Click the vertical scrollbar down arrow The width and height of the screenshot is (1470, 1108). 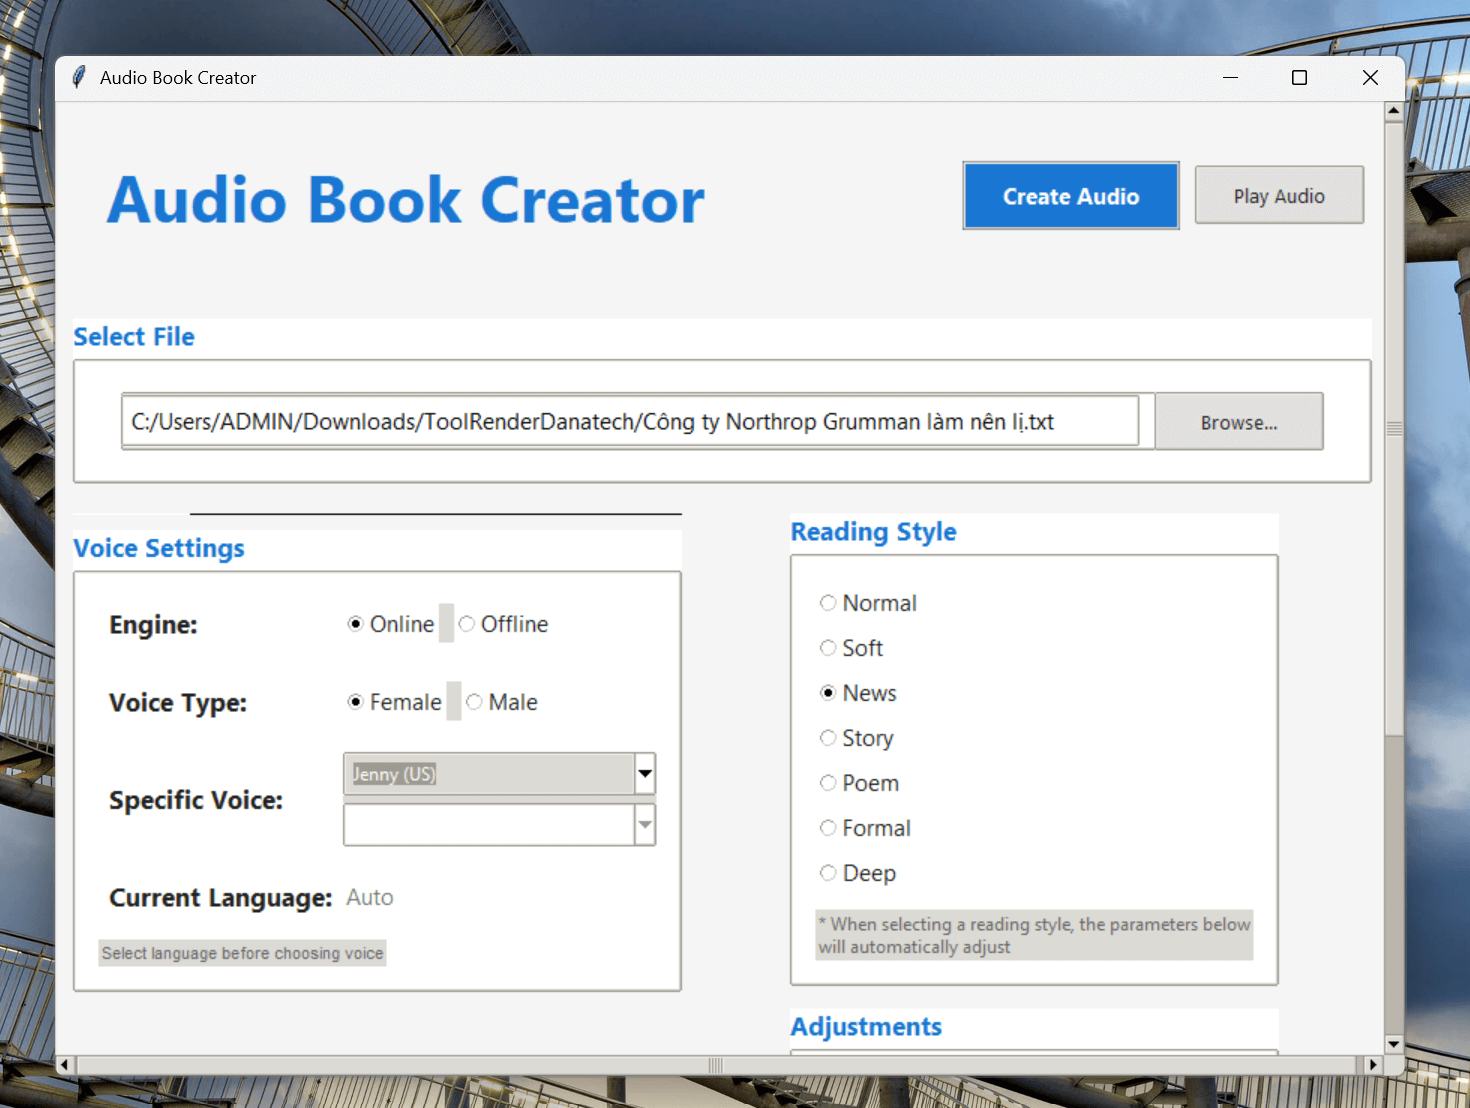(1394, 1044)
